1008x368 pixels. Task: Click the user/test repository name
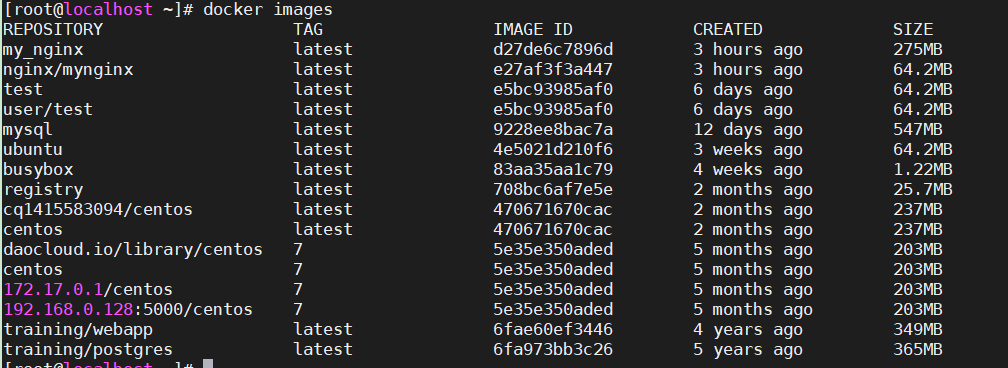coord(48,110)
